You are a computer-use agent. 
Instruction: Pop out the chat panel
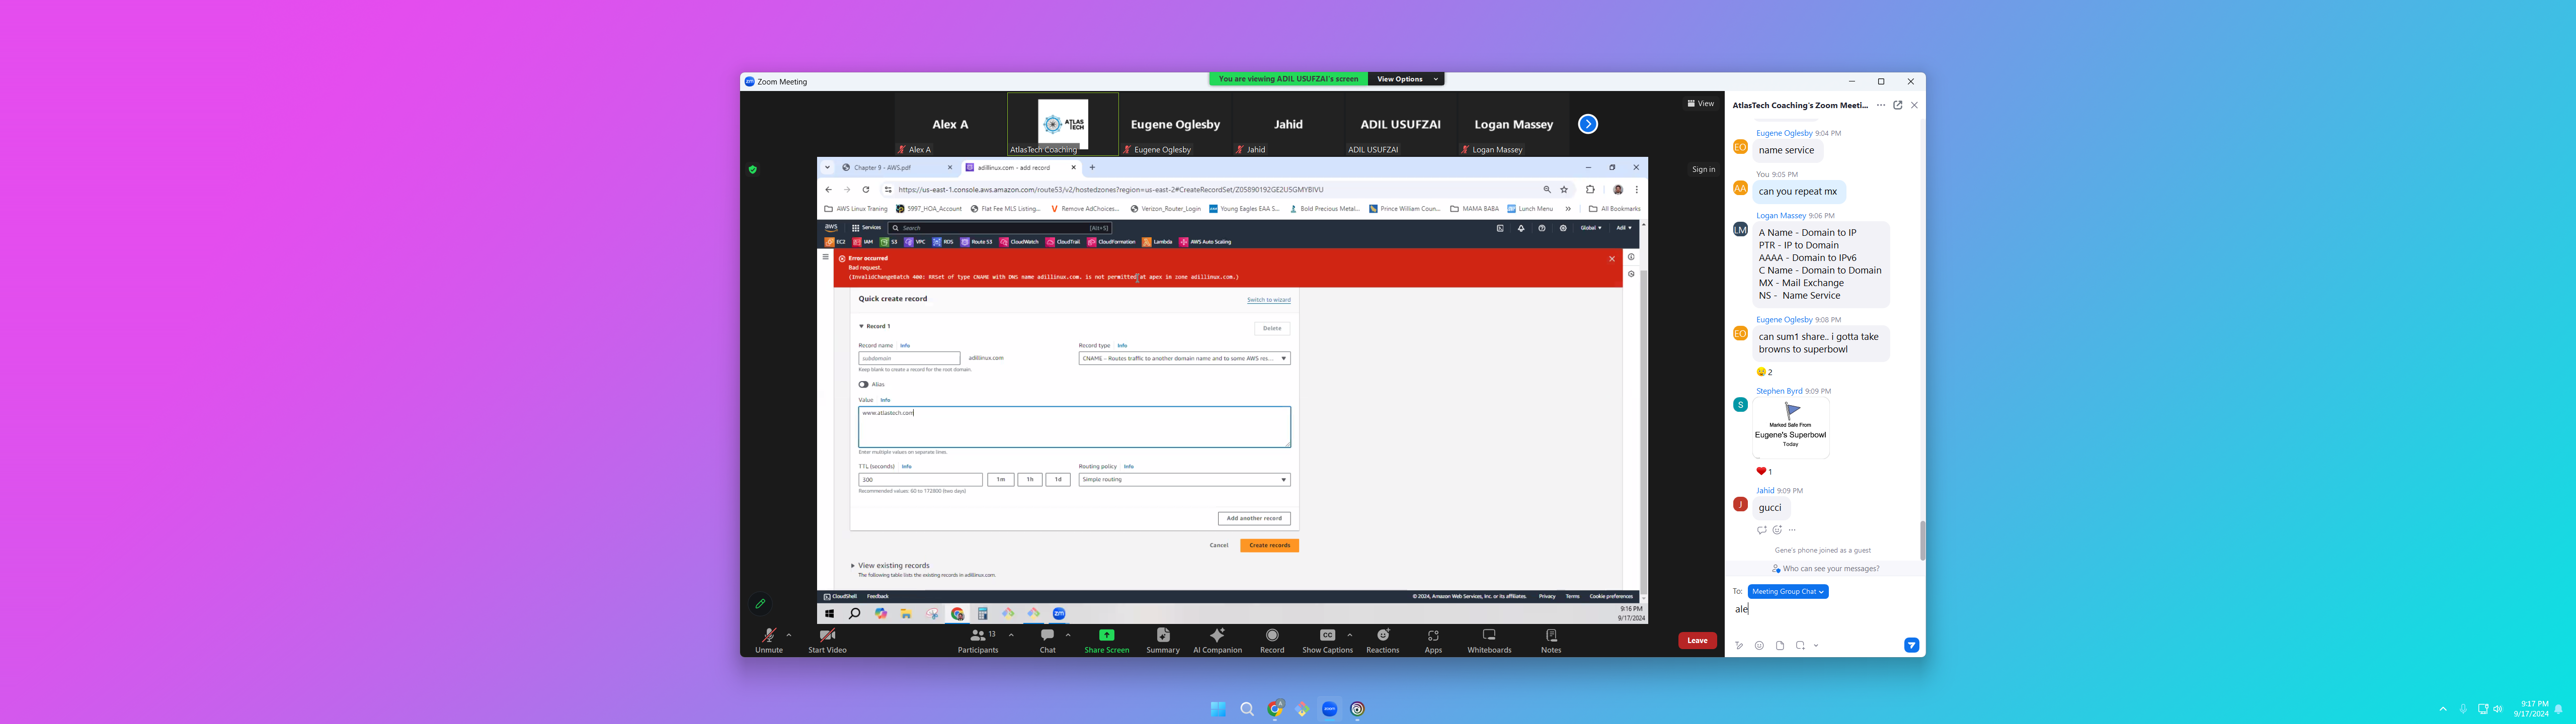click(x=1897, y=105)
